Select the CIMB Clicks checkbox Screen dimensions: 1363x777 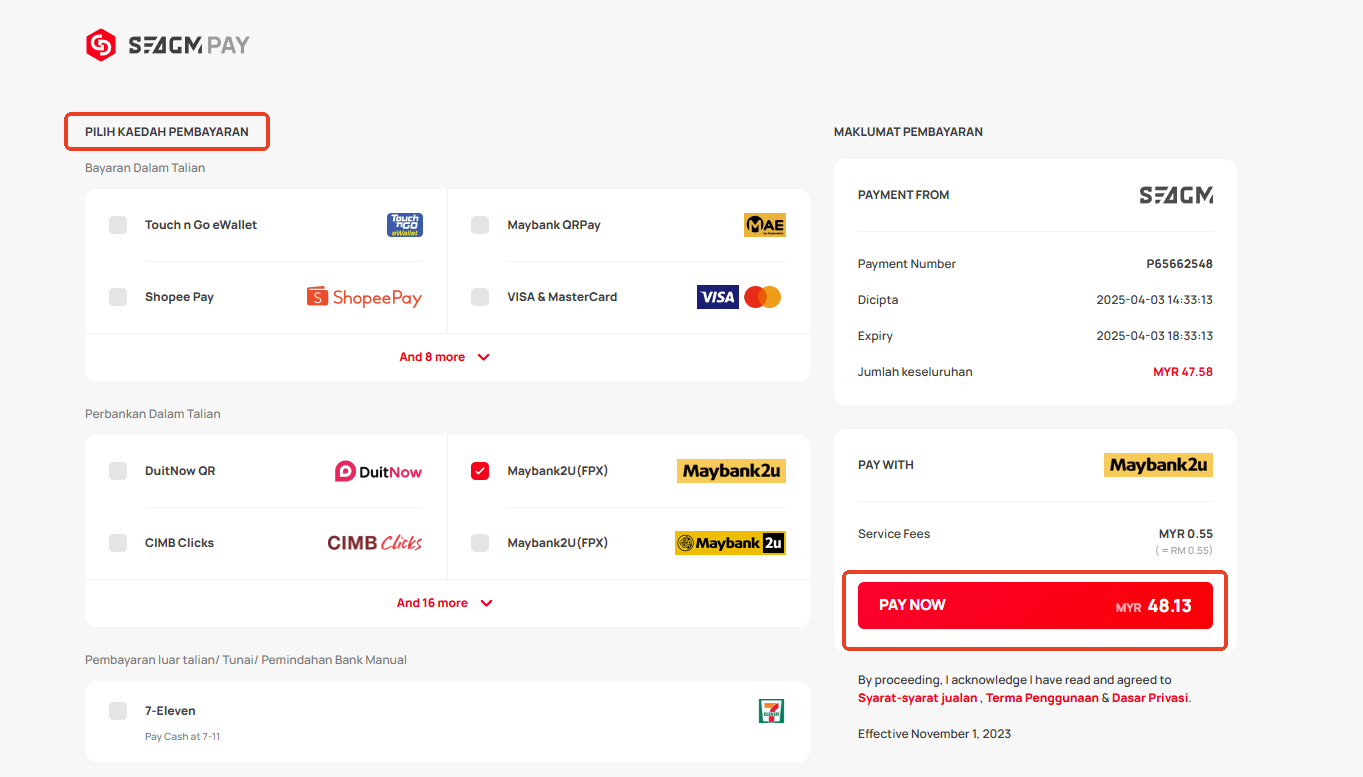[118, 543]
